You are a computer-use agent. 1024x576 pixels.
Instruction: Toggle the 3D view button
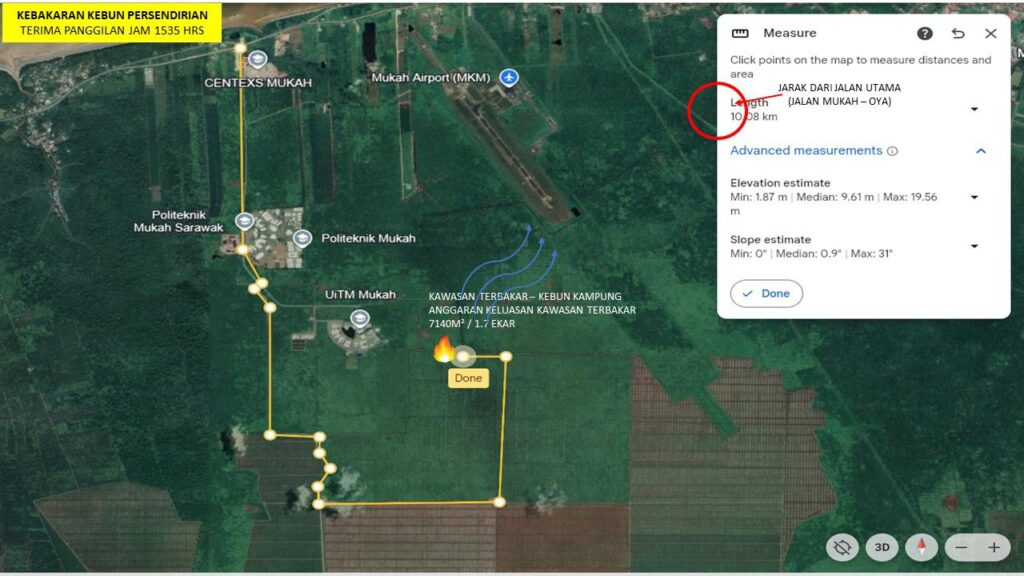(x=882, y=547)
